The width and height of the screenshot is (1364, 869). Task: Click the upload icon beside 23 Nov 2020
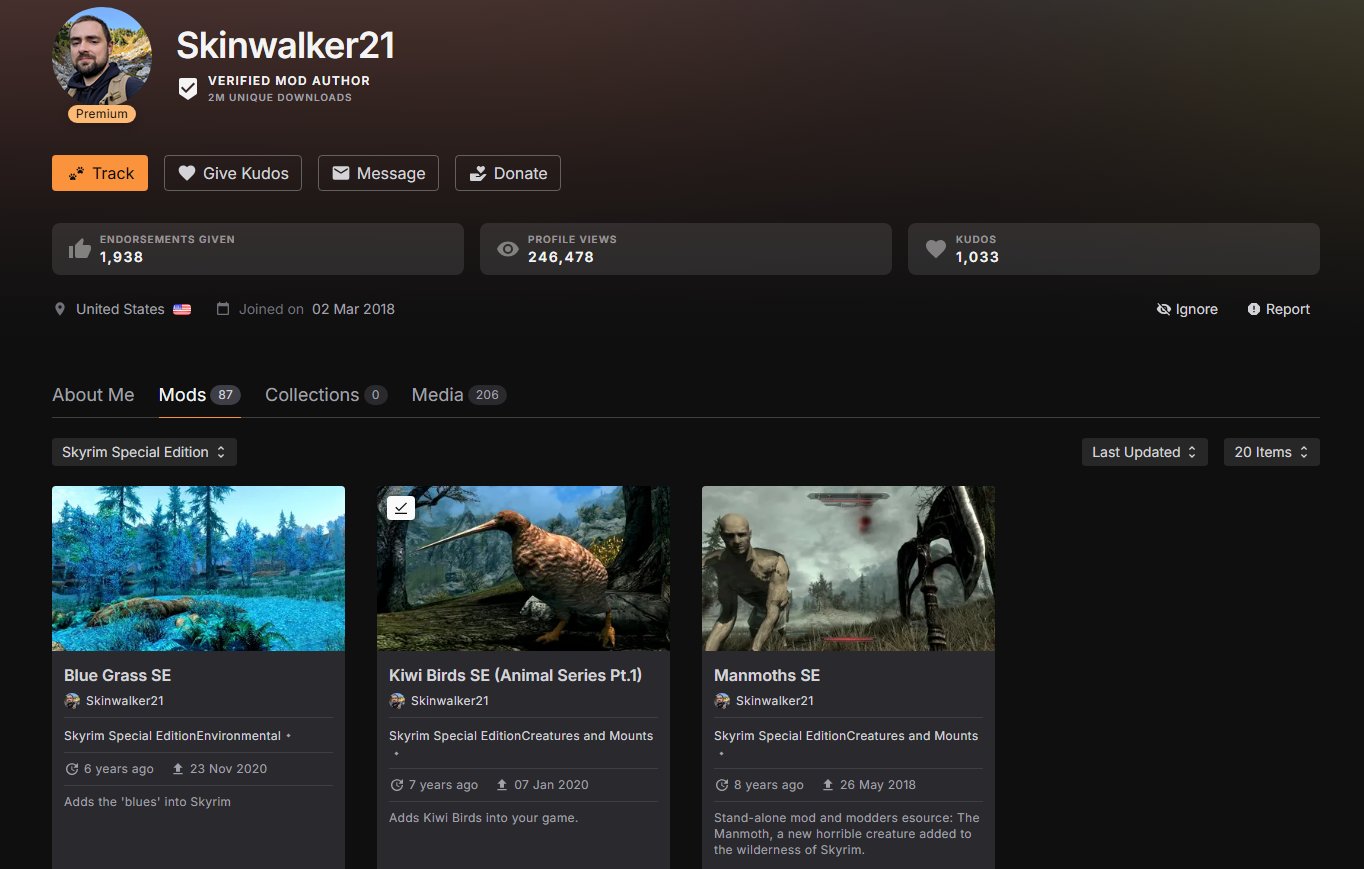click(178, 769)
